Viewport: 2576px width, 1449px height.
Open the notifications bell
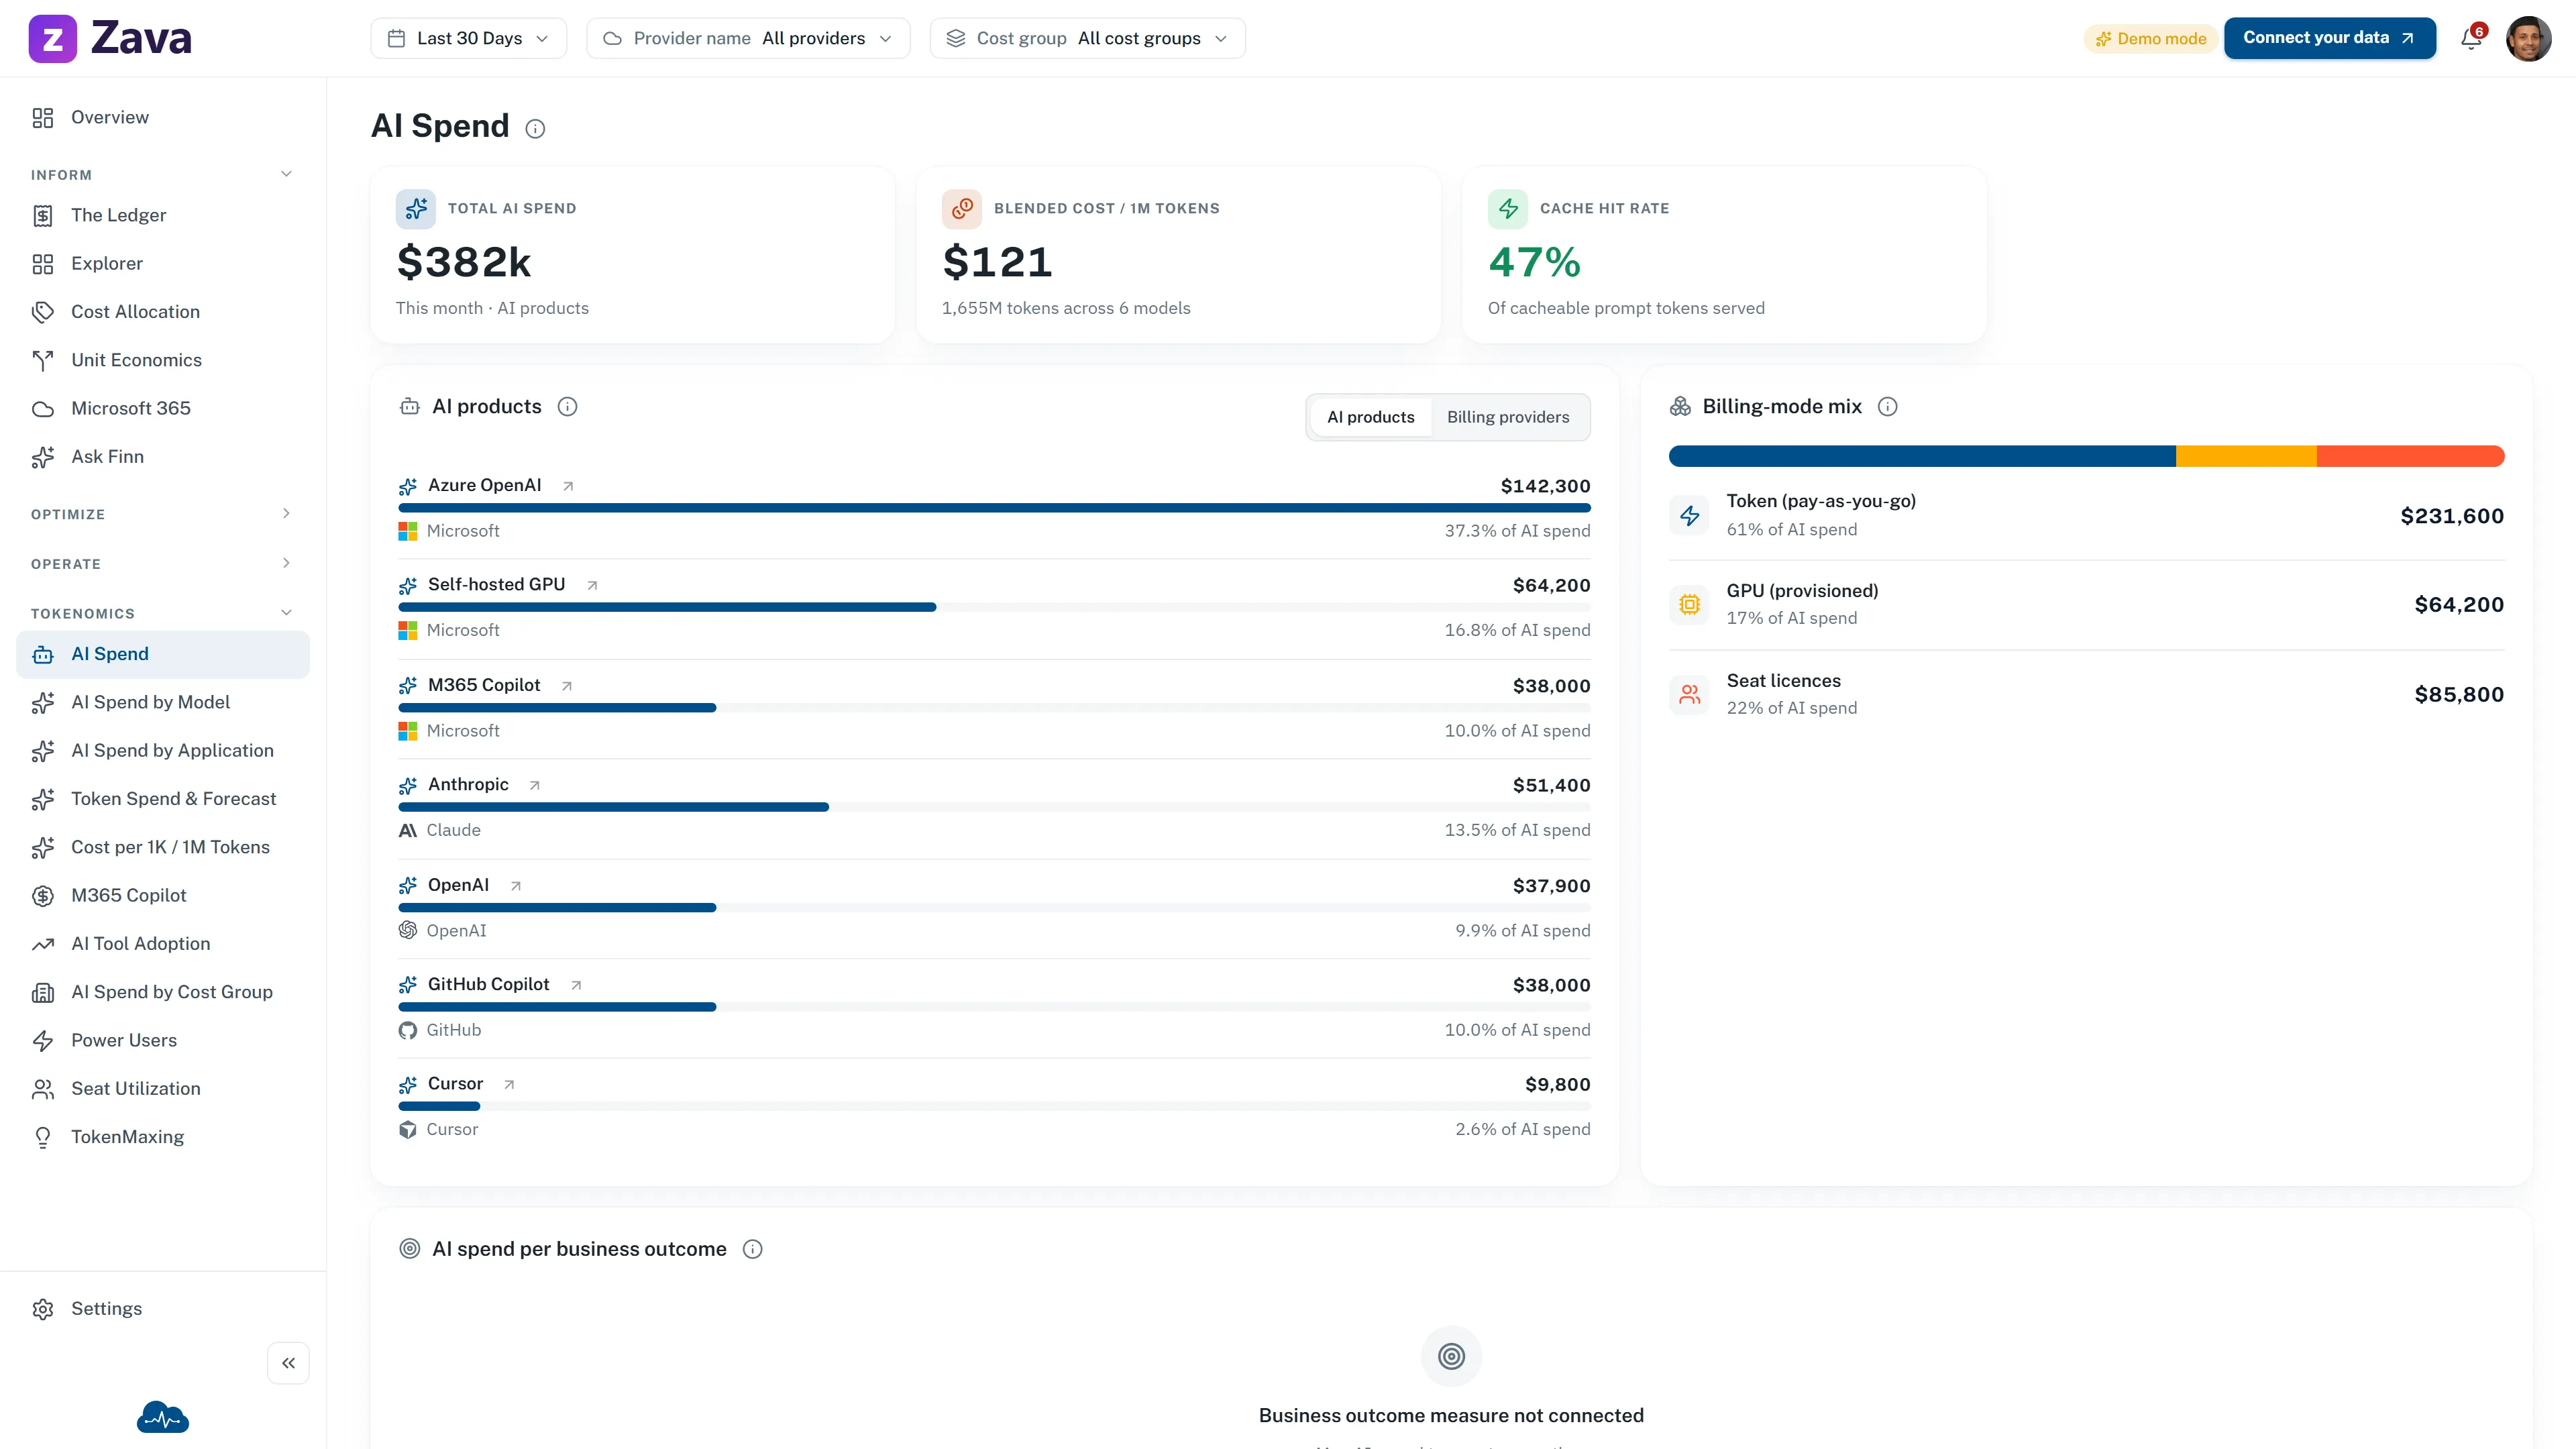click(2471, 38)
